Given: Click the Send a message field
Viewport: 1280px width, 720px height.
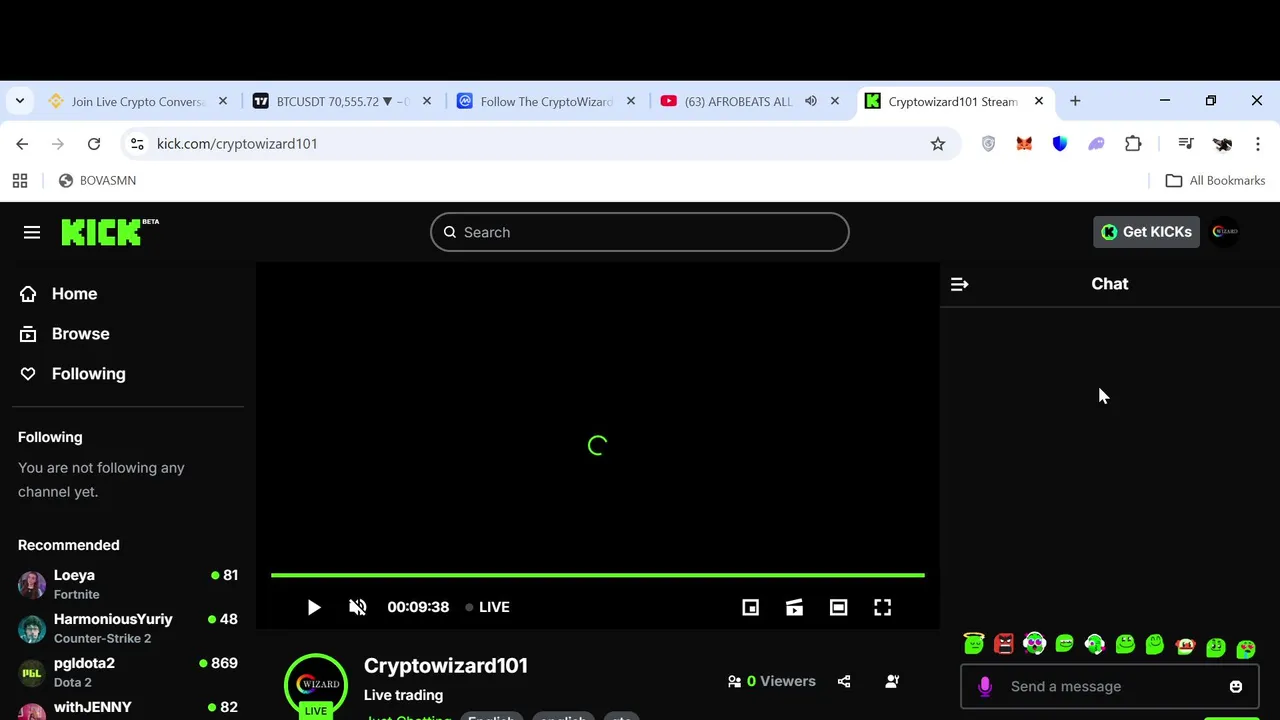Looking at the screenshot, I should (1110, 686).
